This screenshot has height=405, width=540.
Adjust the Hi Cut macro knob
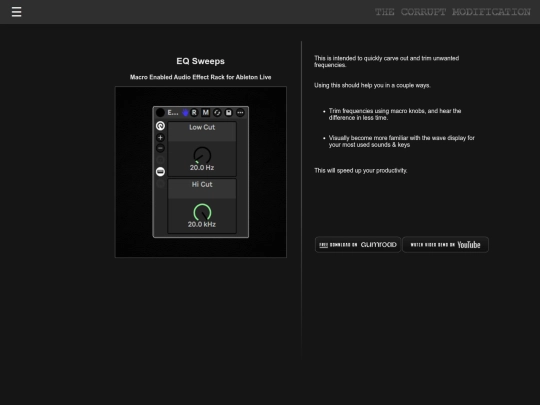pos(202,212)
